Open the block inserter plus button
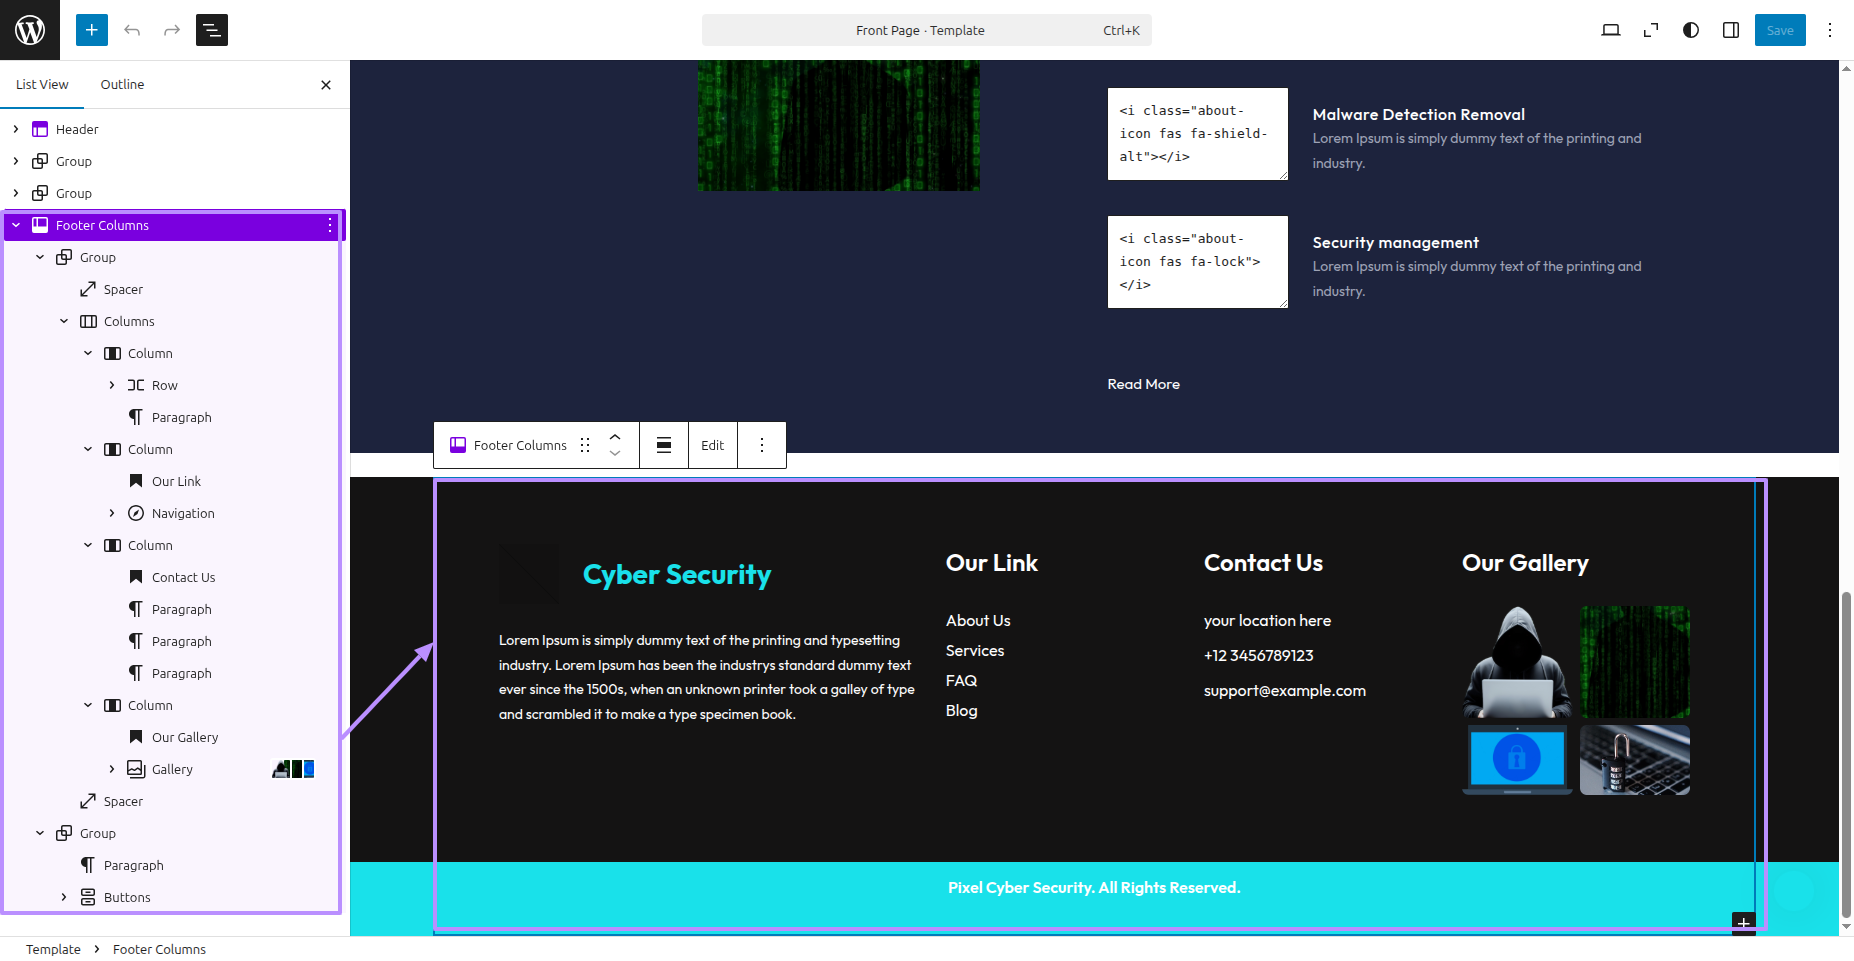Image resolution: width=1854 pixels, height=961 pixels. coord(91,30)
